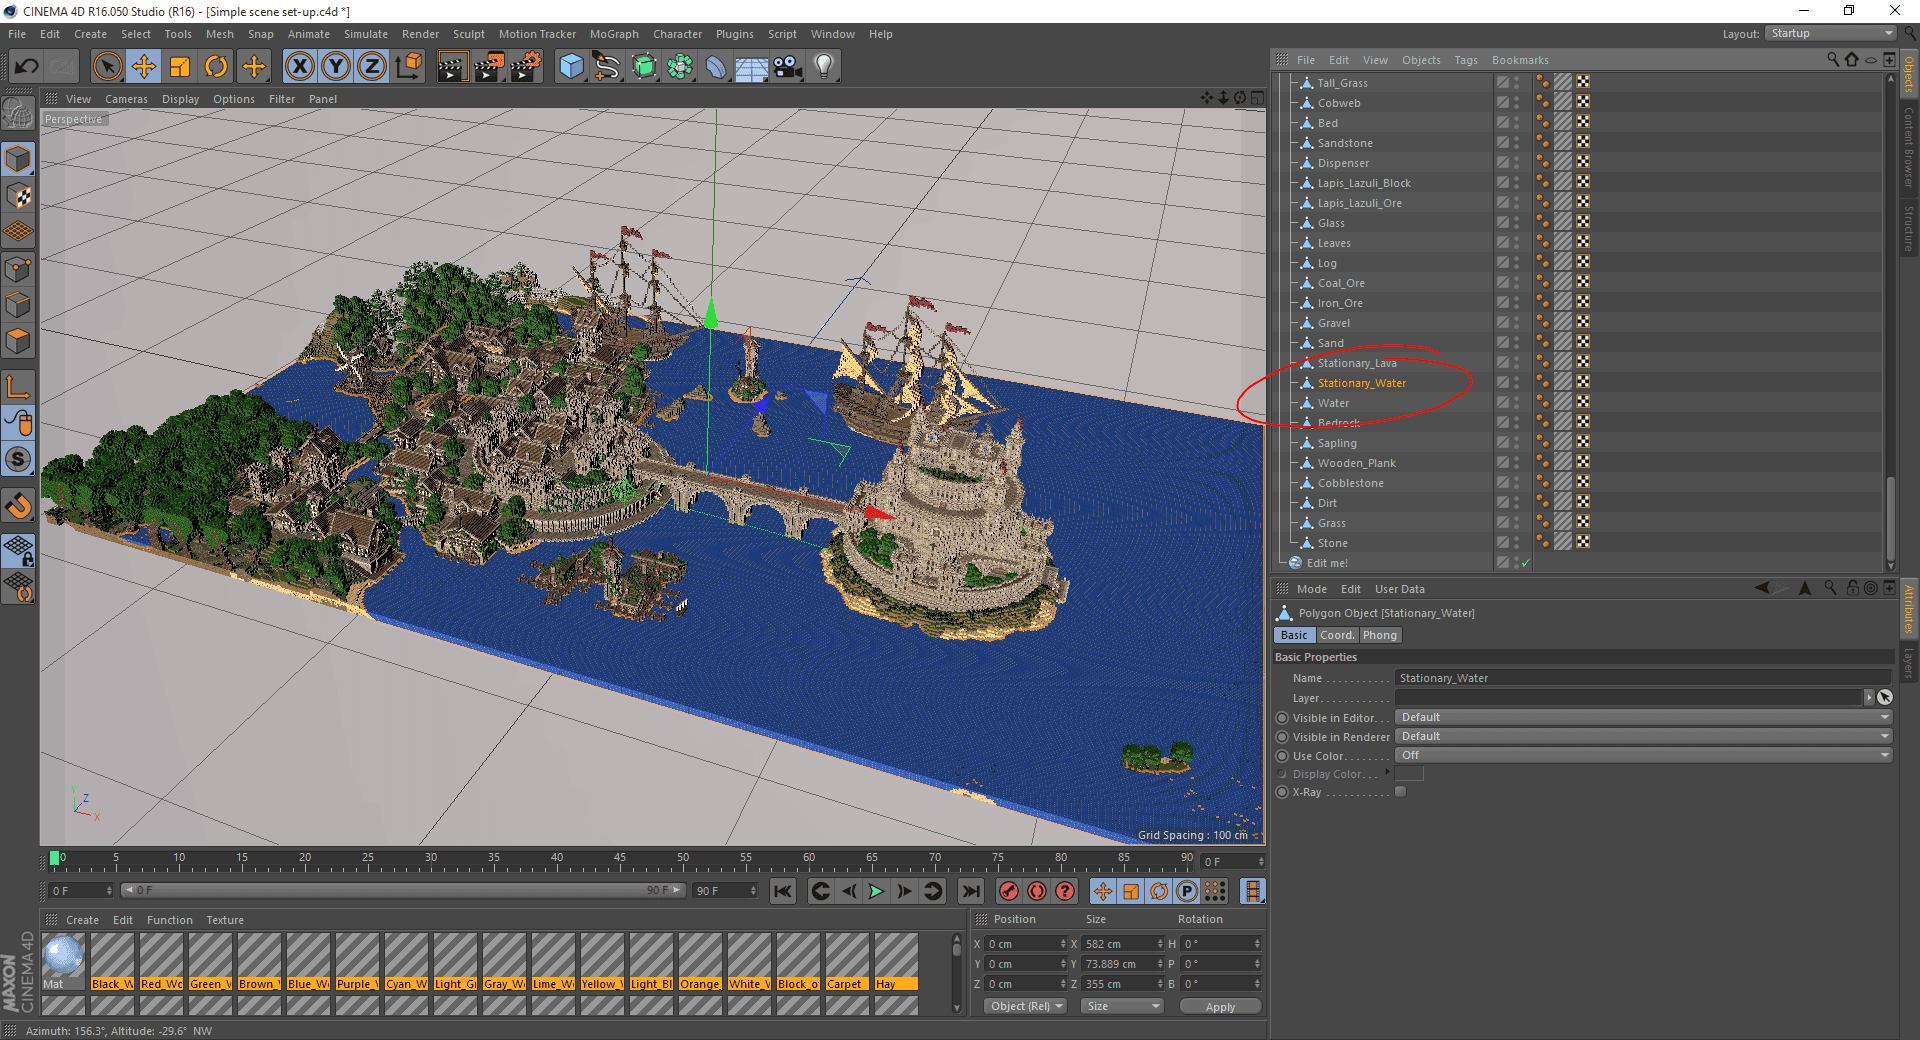The height and width of the screenshot is (1040, 1920).
Task: Open the Object (Rel) coordinate dropdown
Action: (x=1026, y=1006)
